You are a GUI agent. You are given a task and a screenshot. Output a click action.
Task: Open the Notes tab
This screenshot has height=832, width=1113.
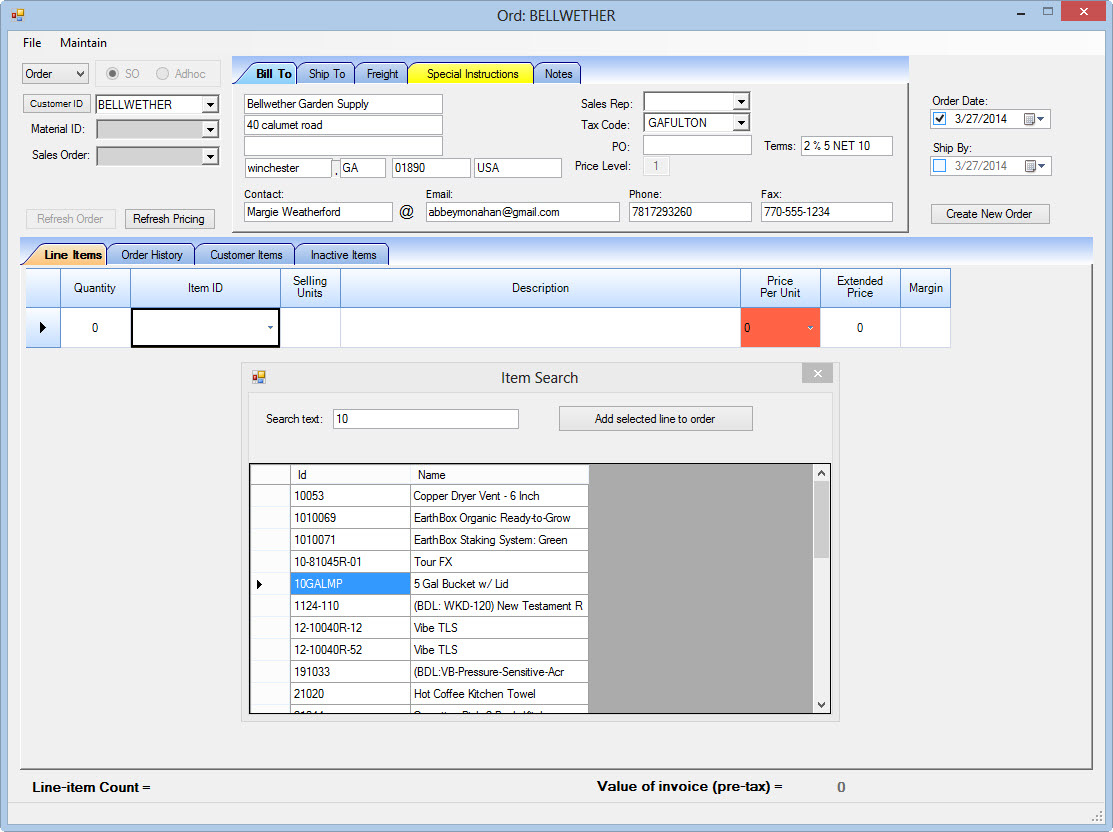(x=558, y=74)
